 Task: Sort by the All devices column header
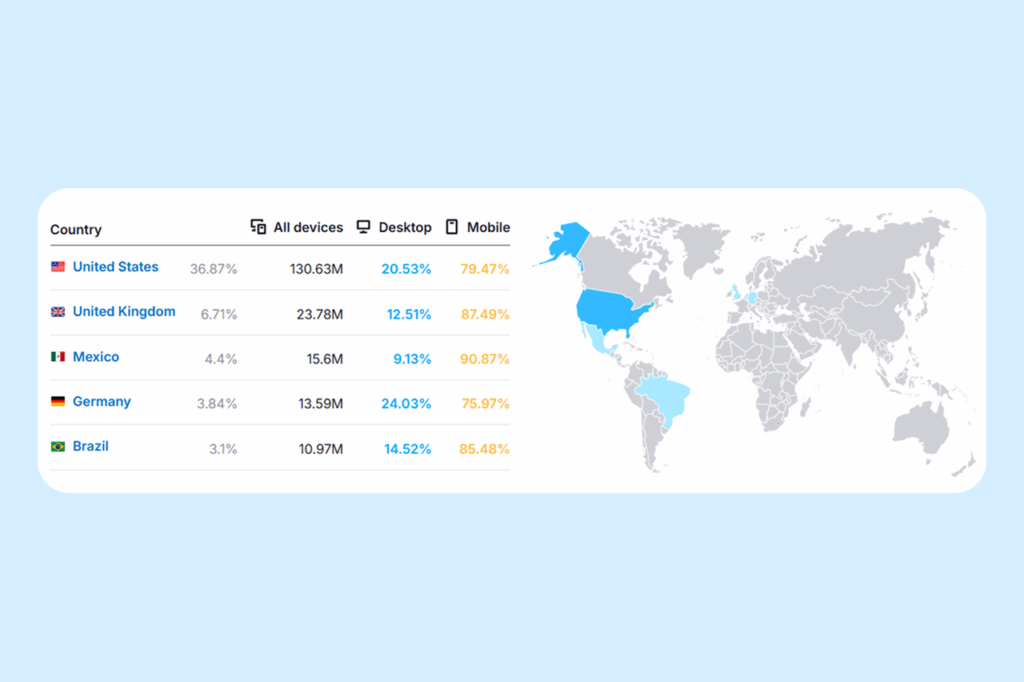point(308,228)
